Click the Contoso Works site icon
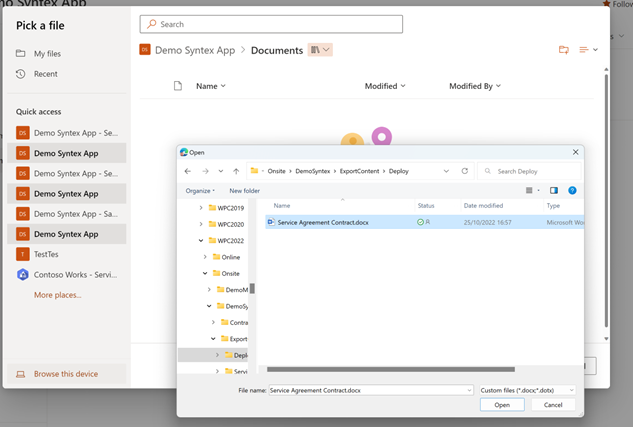Screen dimensions: 633x427 coord(23,274)
